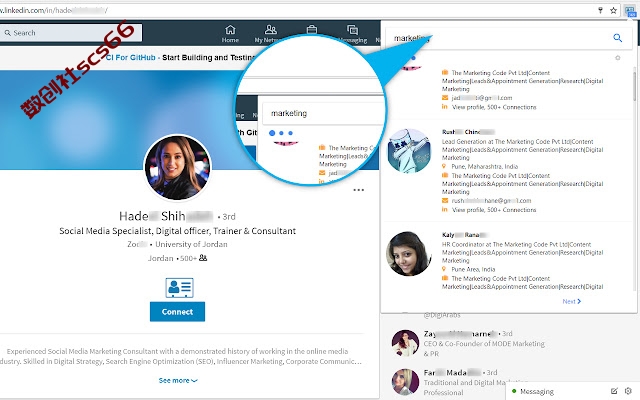Click the Connect button

177,312
